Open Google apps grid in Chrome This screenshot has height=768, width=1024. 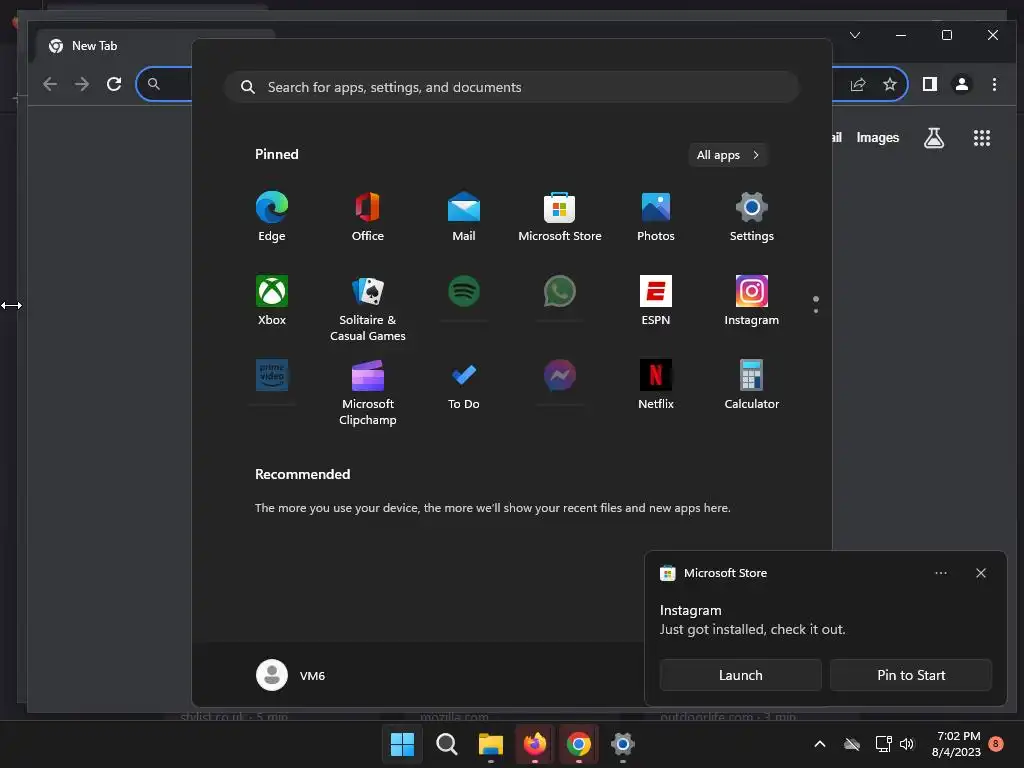coord(982,138)
